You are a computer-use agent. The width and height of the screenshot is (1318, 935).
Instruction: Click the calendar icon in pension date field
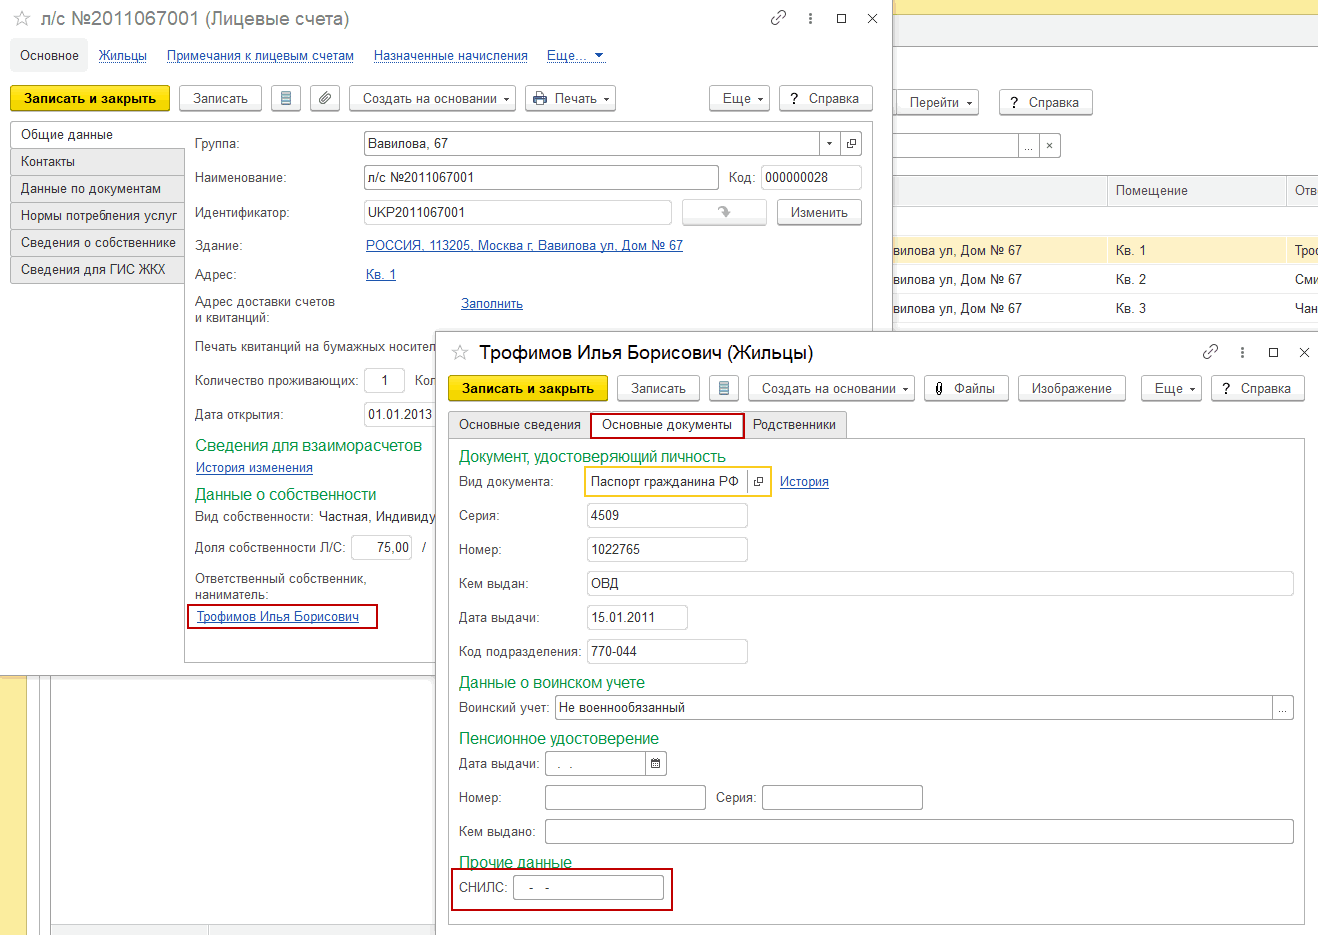click(656, 764)
